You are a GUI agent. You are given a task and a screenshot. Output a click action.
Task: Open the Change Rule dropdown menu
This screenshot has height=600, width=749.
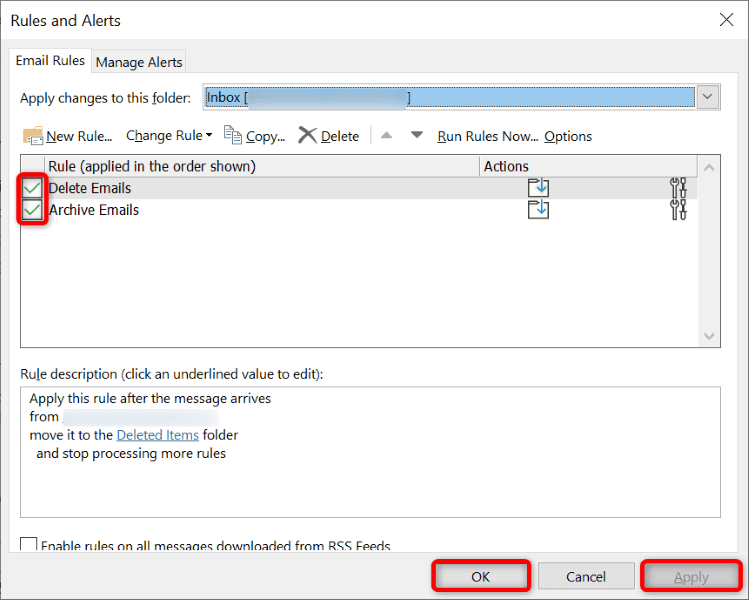(x=169, y=136)
